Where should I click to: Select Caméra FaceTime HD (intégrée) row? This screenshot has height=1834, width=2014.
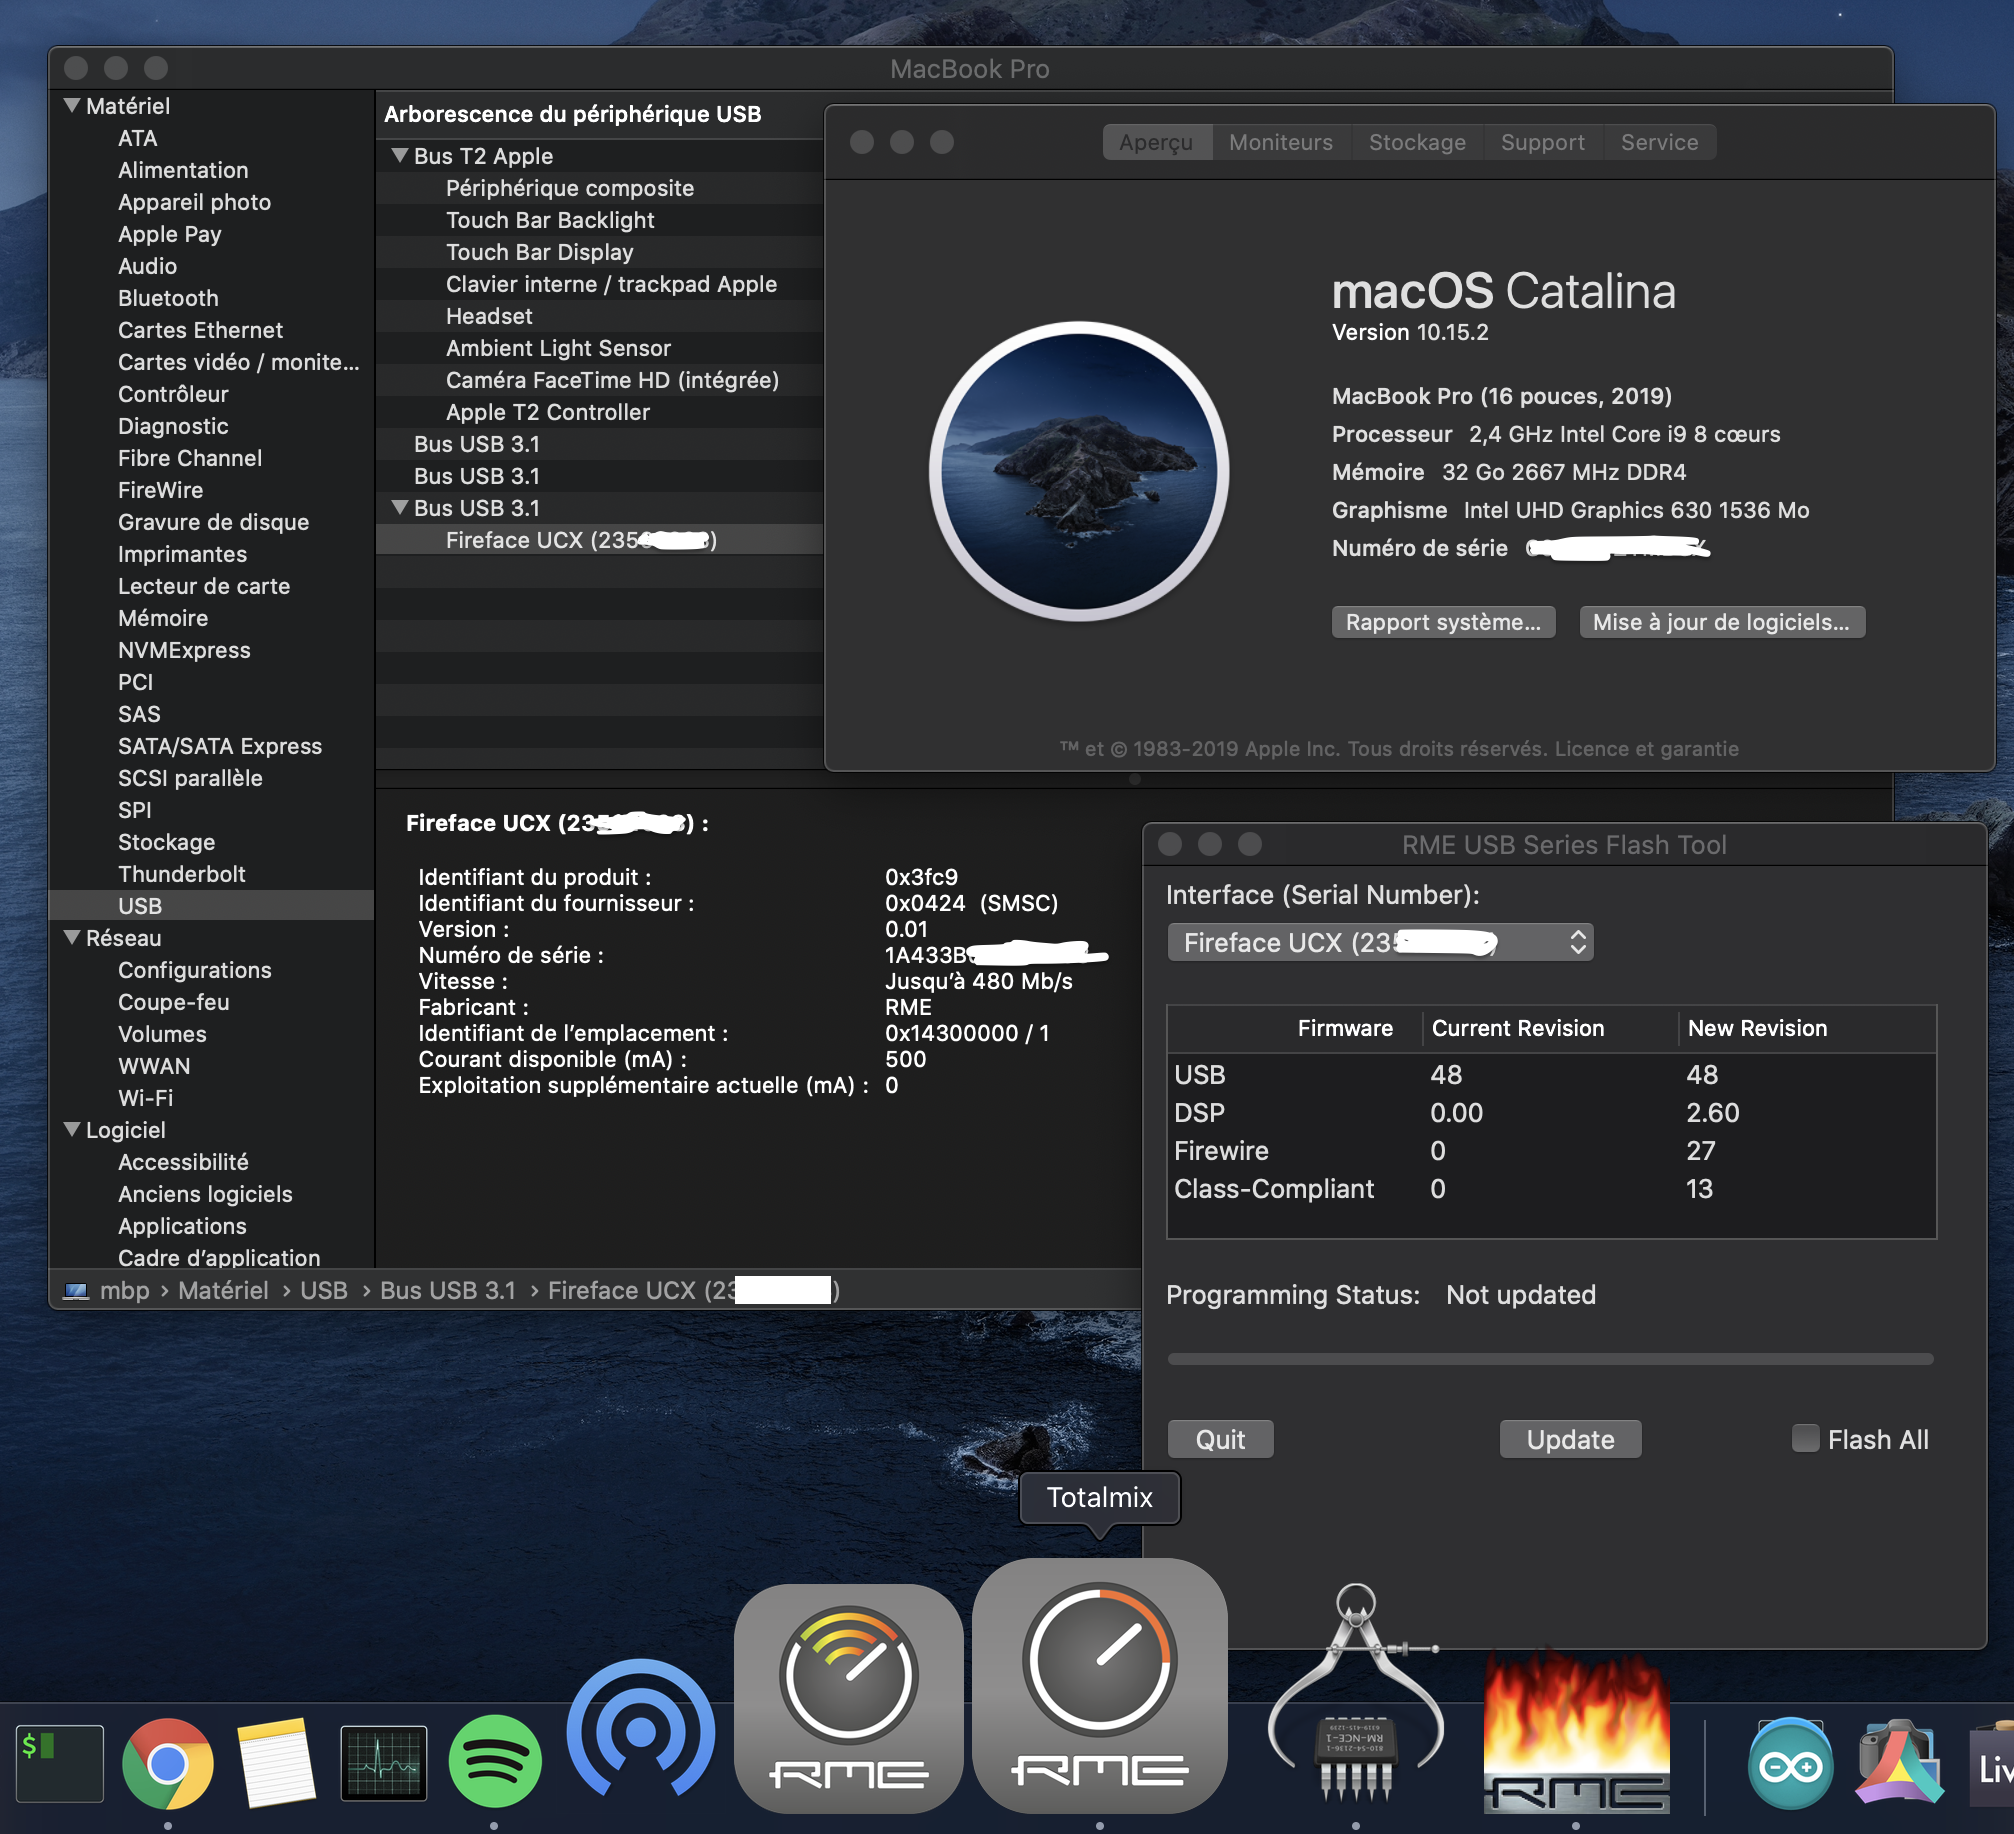tap(599, 380)
